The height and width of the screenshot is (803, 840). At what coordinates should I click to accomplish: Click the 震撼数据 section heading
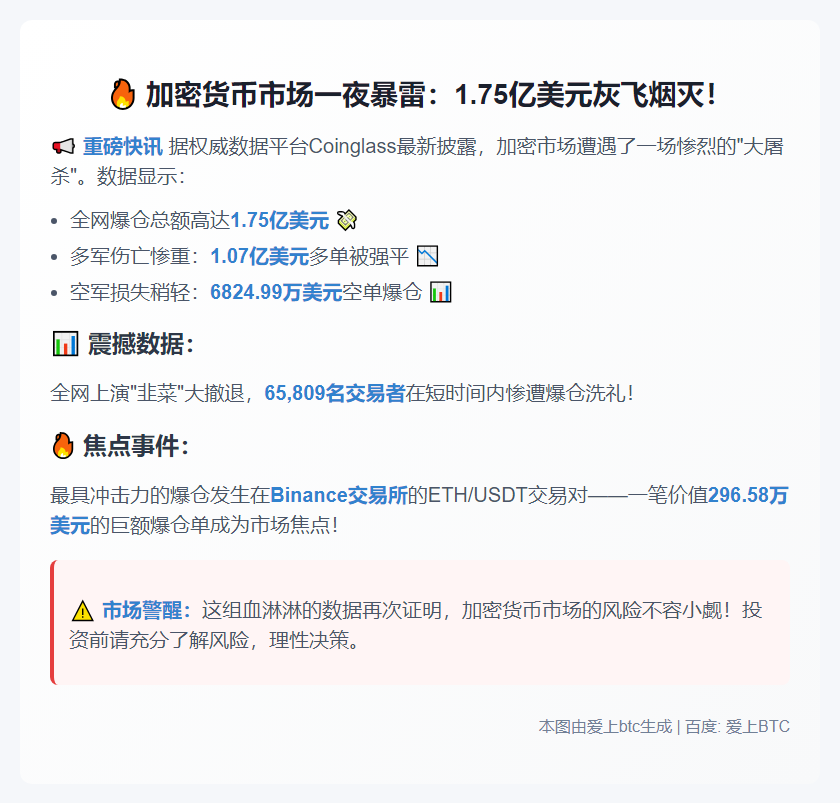[140, 344]
